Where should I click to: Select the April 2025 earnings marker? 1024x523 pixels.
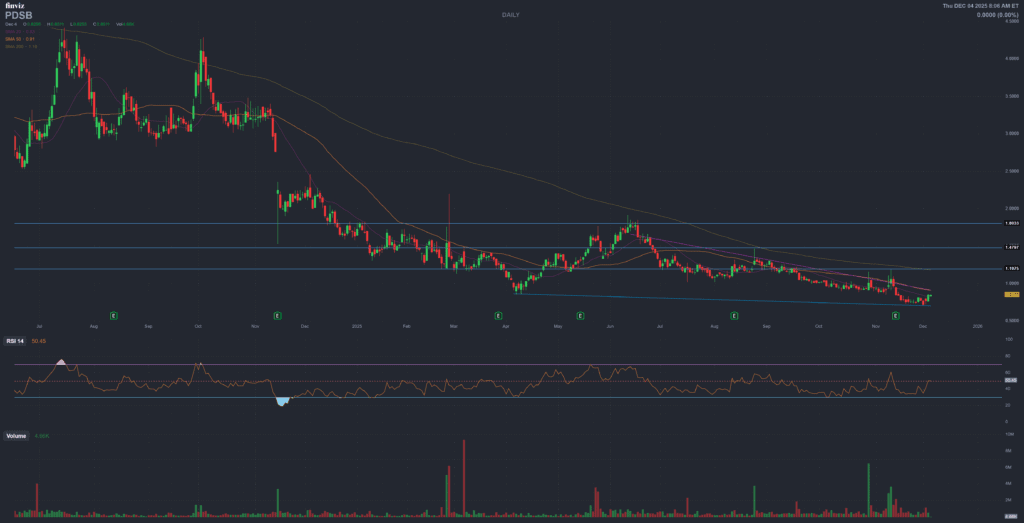498,314
